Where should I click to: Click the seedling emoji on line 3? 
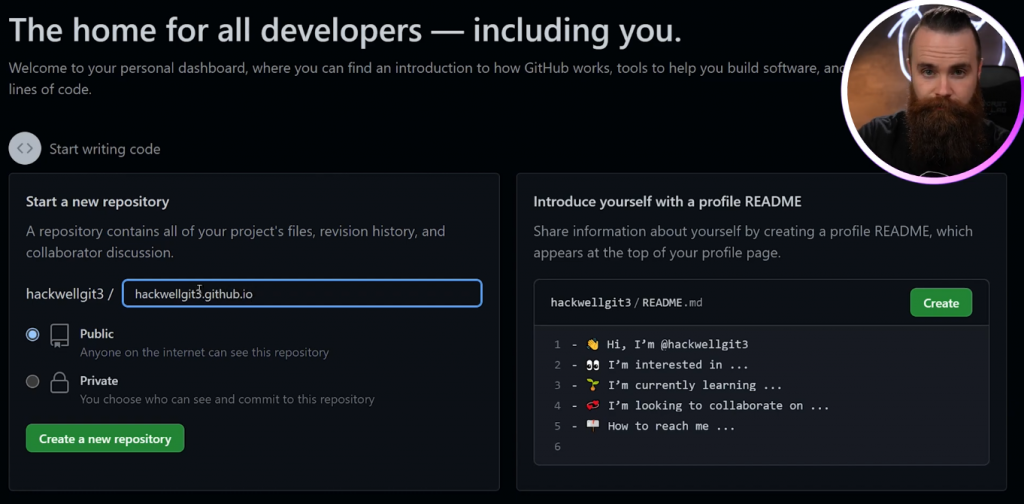[592, 385]
